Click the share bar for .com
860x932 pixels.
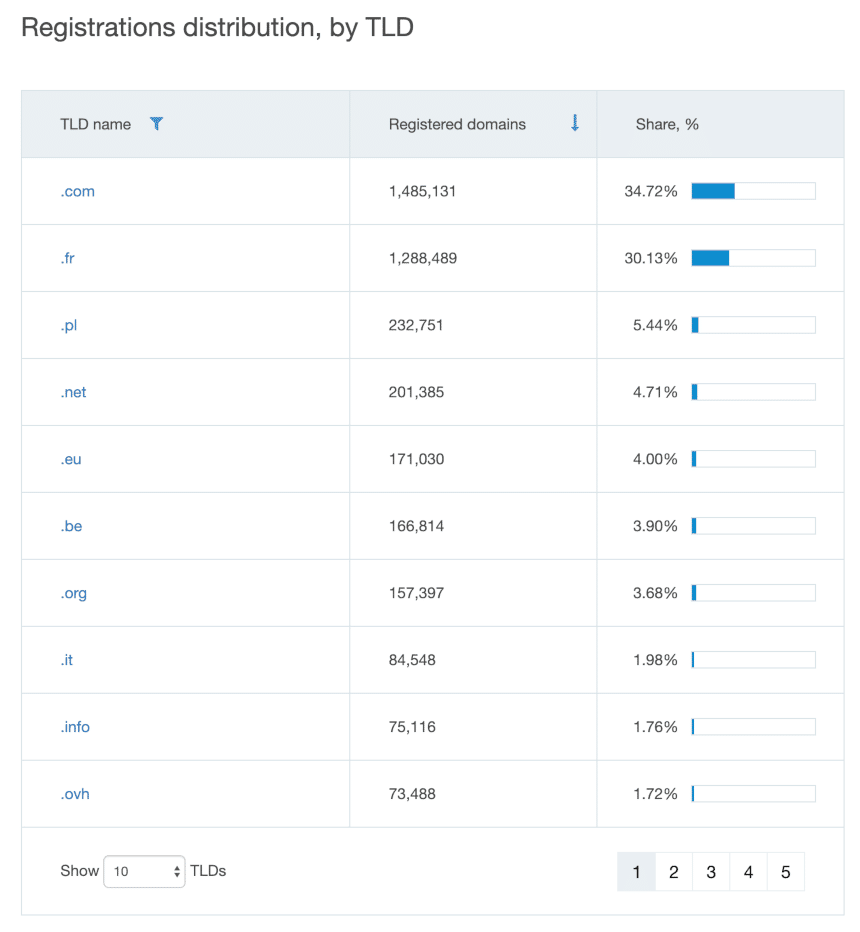coord(752,190)
